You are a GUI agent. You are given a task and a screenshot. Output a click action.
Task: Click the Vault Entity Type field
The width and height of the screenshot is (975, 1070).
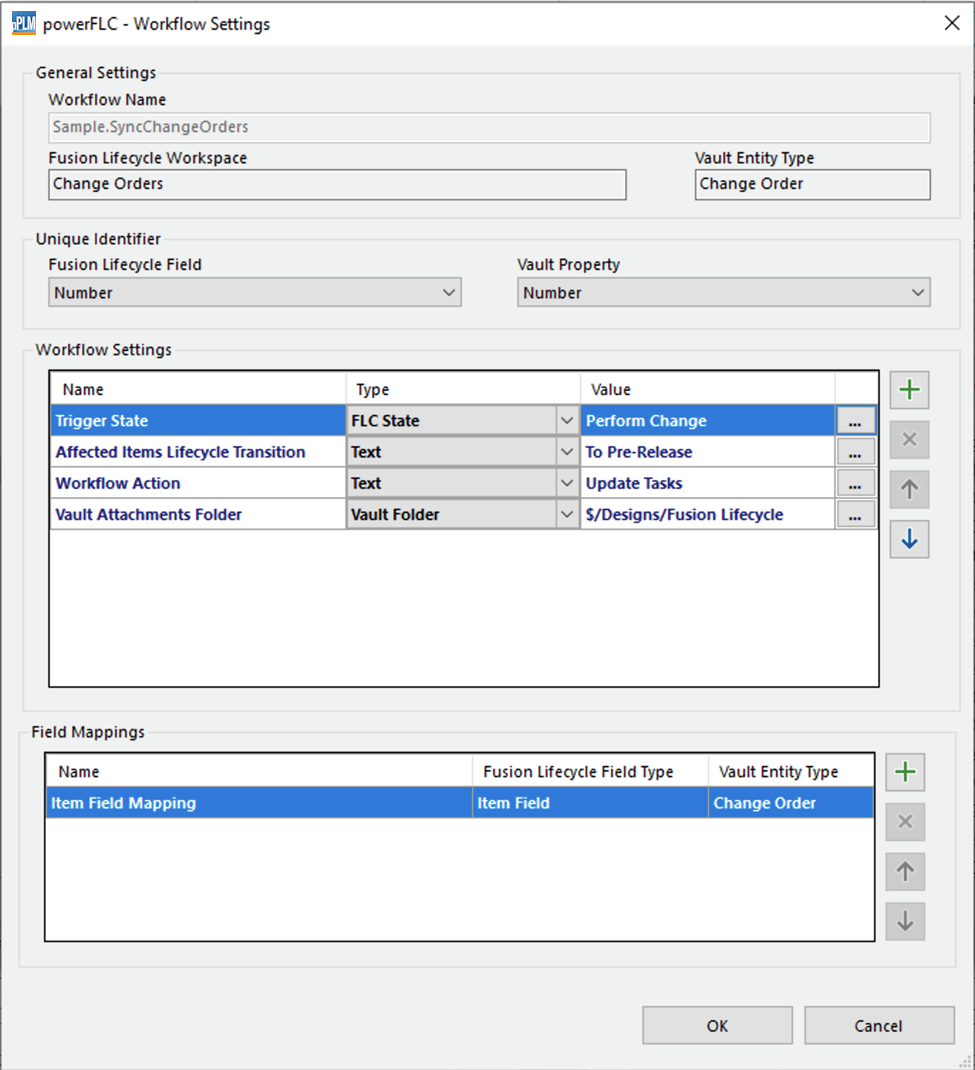tap(811, 184)
